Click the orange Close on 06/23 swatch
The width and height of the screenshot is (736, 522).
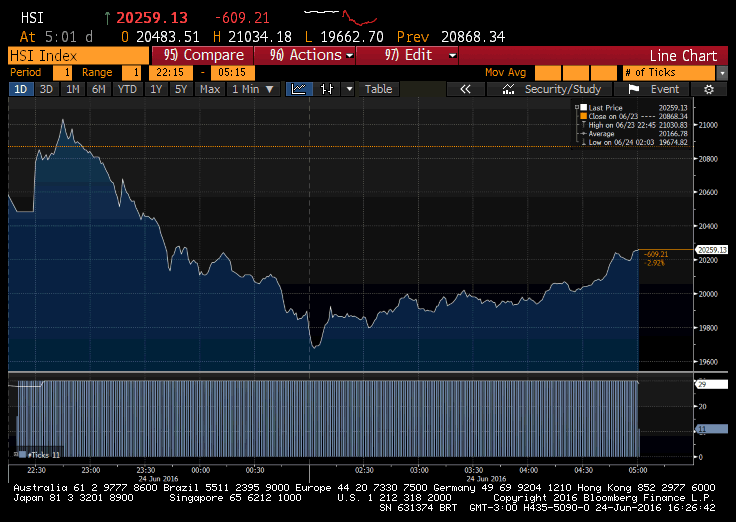pos(583,115)
